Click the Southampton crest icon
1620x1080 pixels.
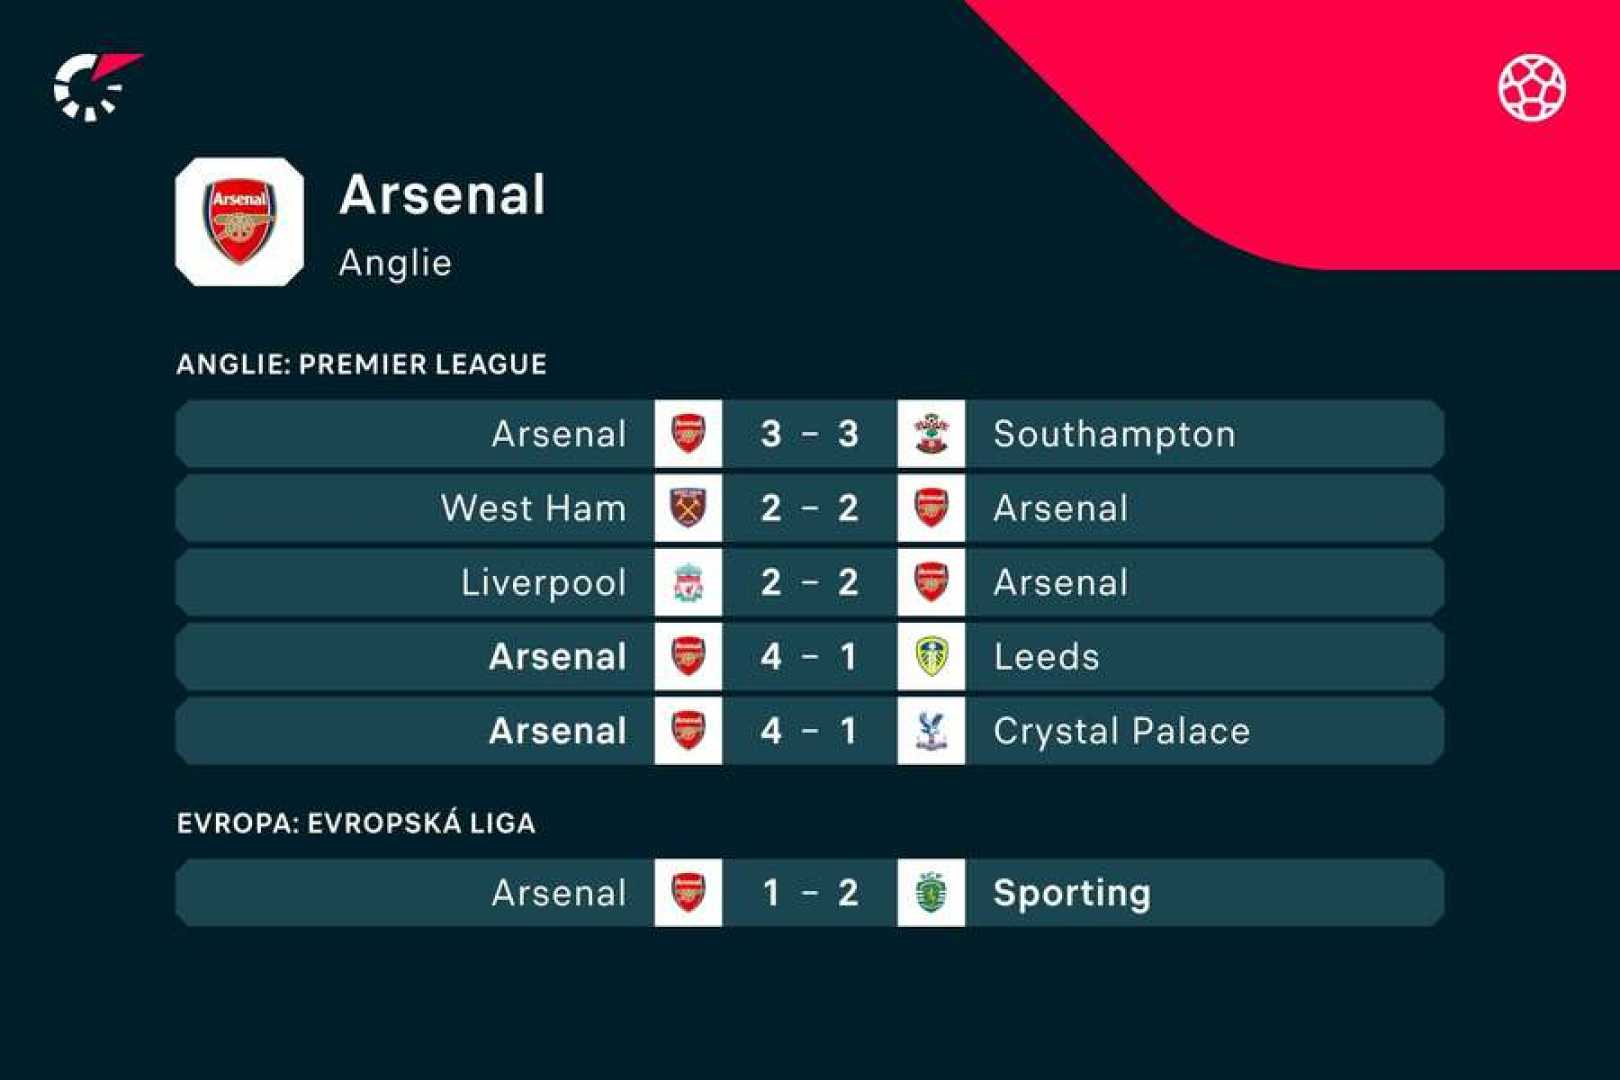point(931,434)
